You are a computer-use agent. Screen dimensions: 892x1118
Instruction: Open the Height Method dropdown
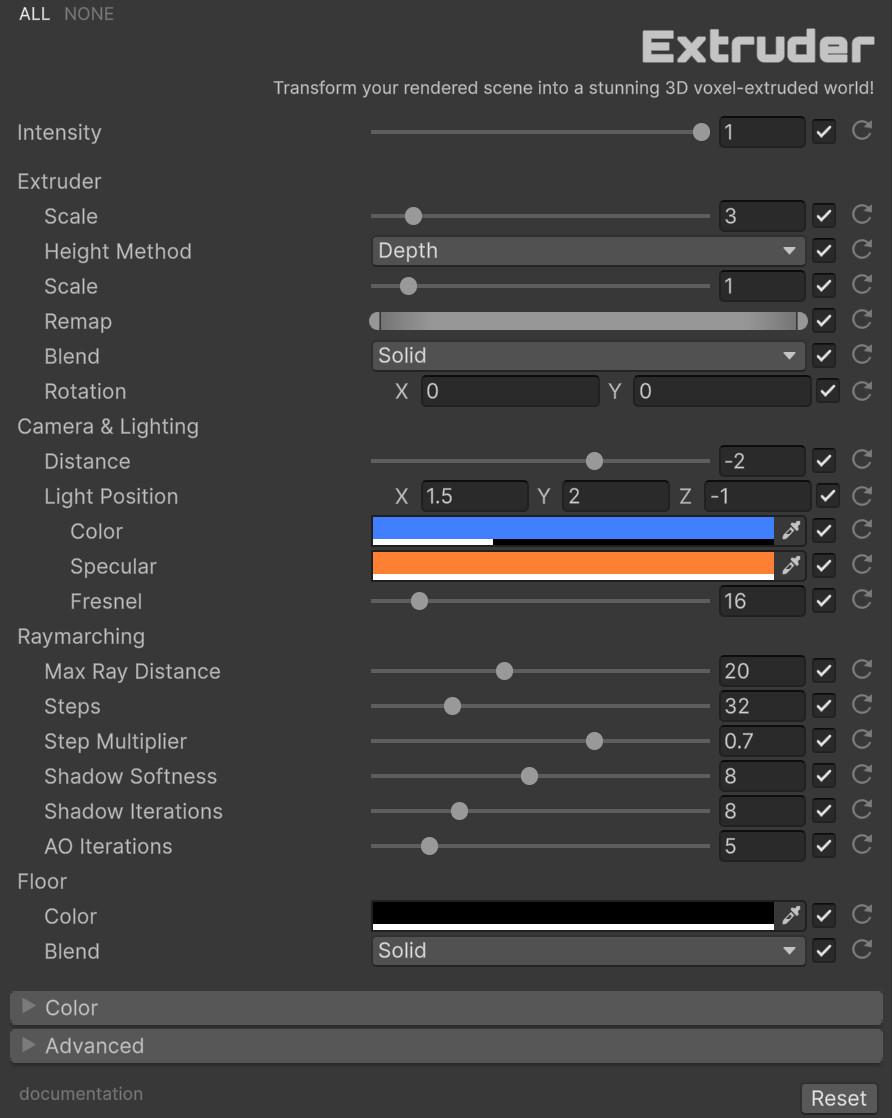(588, 251)
